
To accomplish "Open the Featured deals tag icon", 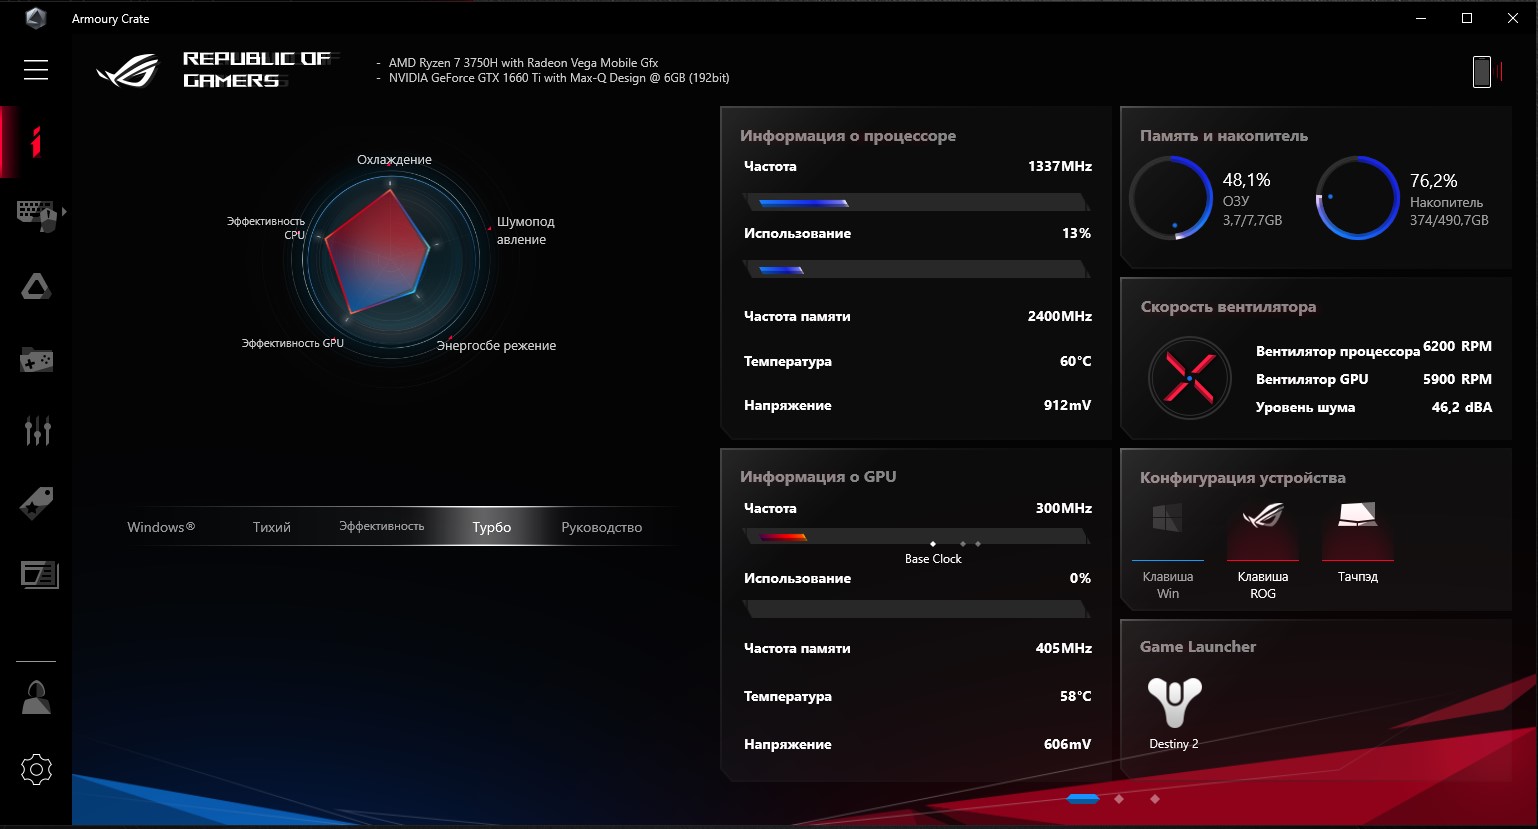I will pyautogui.click(x=36, y=503).
